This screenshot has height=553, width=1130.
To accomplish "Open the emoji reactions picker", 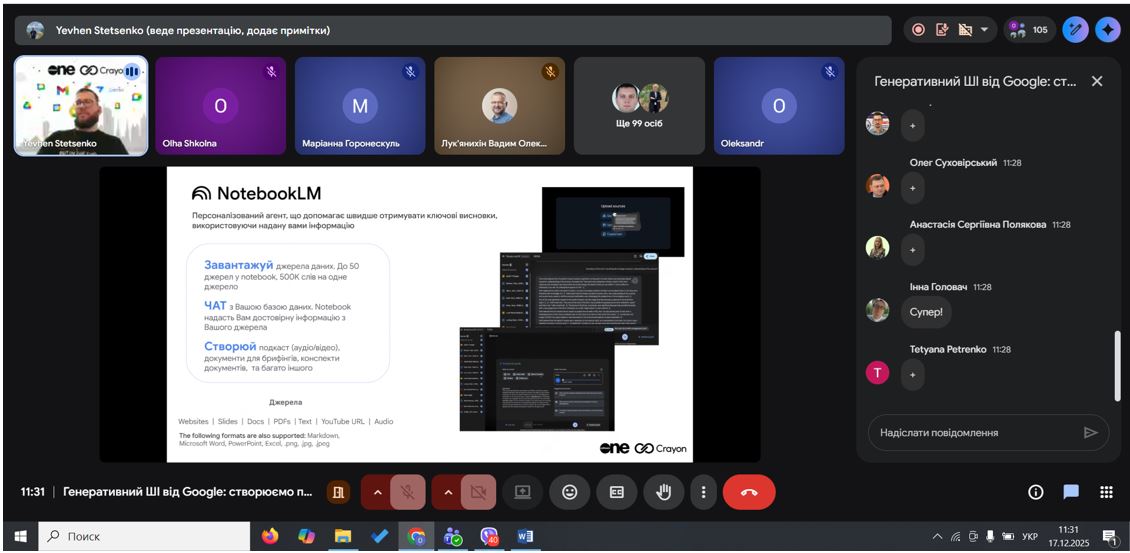I will pyautogui.click(x=569, y=492).
